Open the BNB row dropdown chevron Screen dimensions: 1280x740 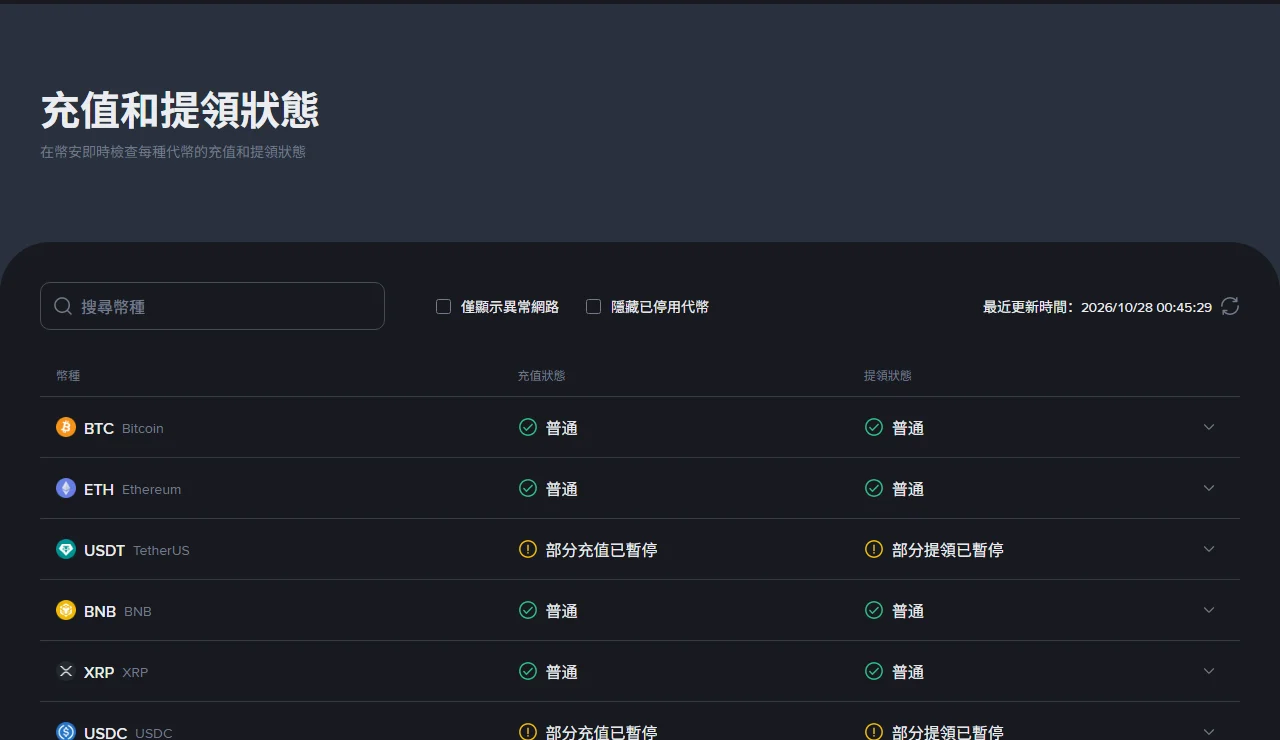pos(1209,610)
